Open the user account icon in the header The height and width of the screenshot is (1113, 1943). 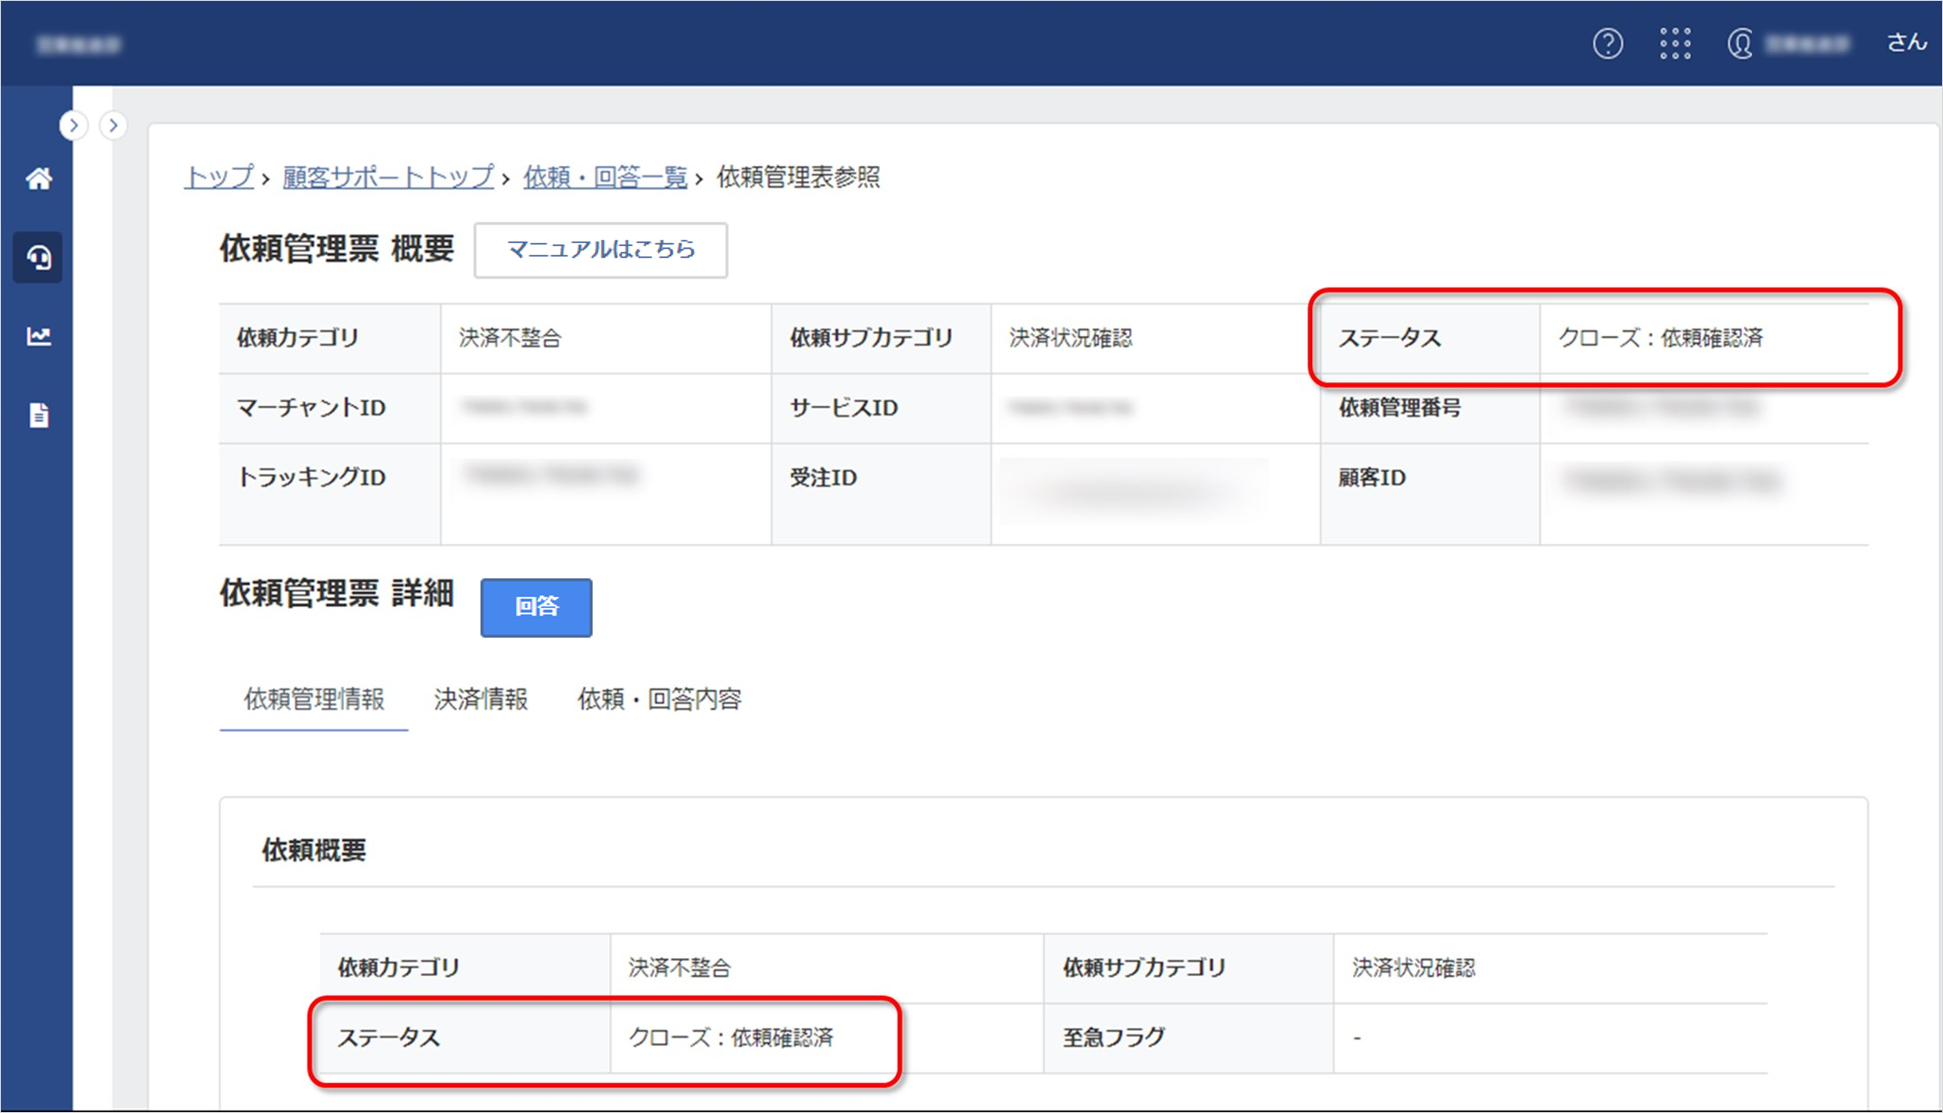click(x=1740, y=44)
